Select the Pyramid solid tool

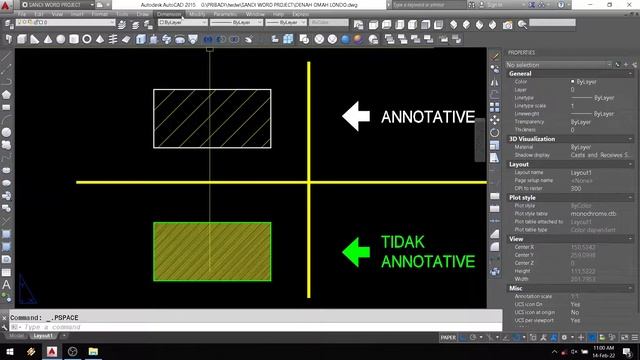pyautogui.click(x=100, y=39)
